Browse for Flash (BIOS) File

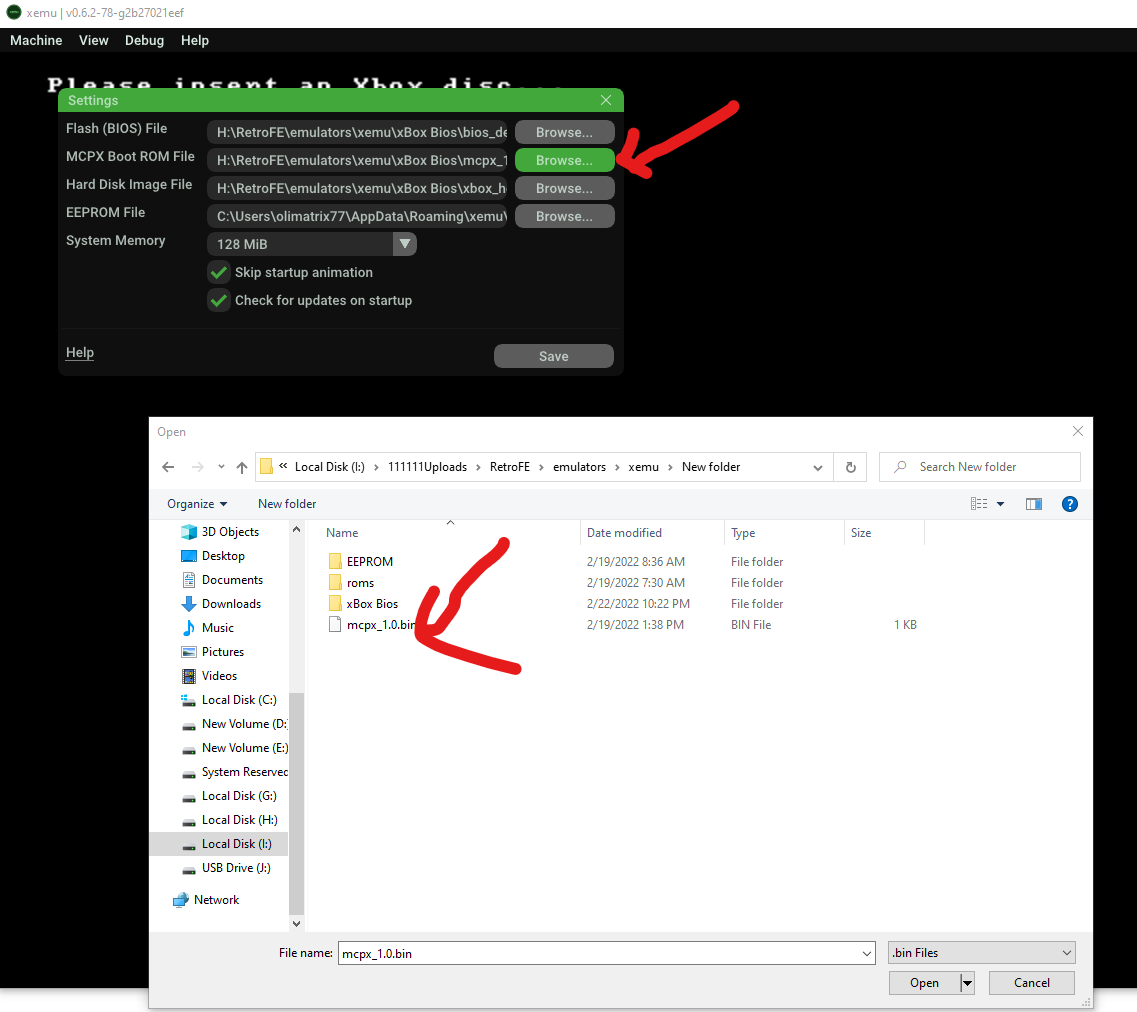click(x=564, y=132)
